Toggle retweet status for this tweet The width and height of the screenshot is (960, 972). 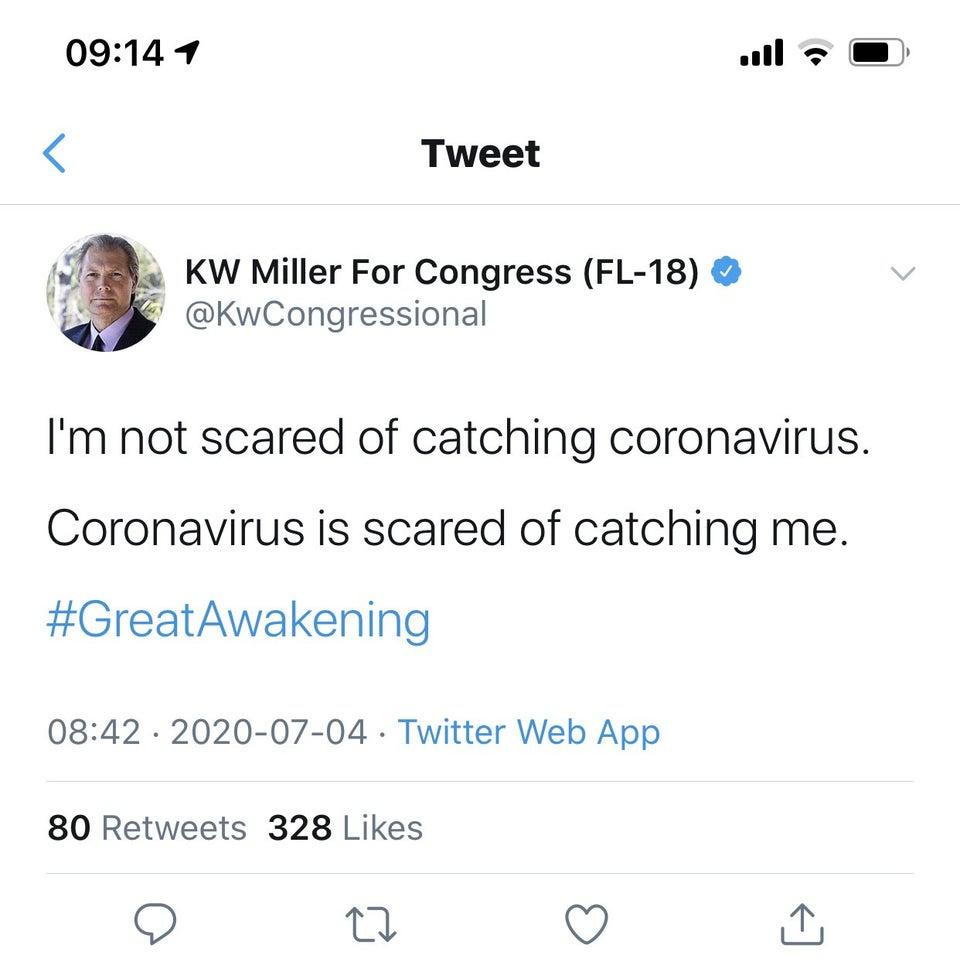click(x=370, y=925)
